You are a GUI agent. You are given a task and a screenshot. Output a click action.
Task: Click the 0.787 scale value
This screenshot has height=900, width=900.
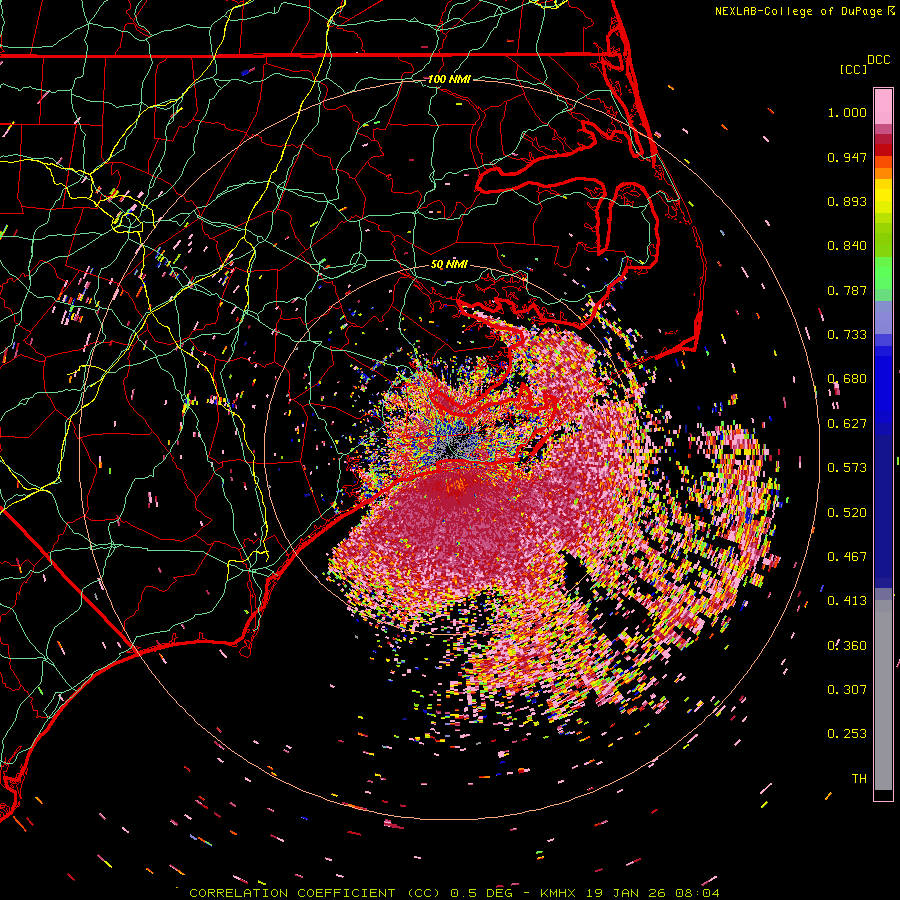tap(847, 290)
